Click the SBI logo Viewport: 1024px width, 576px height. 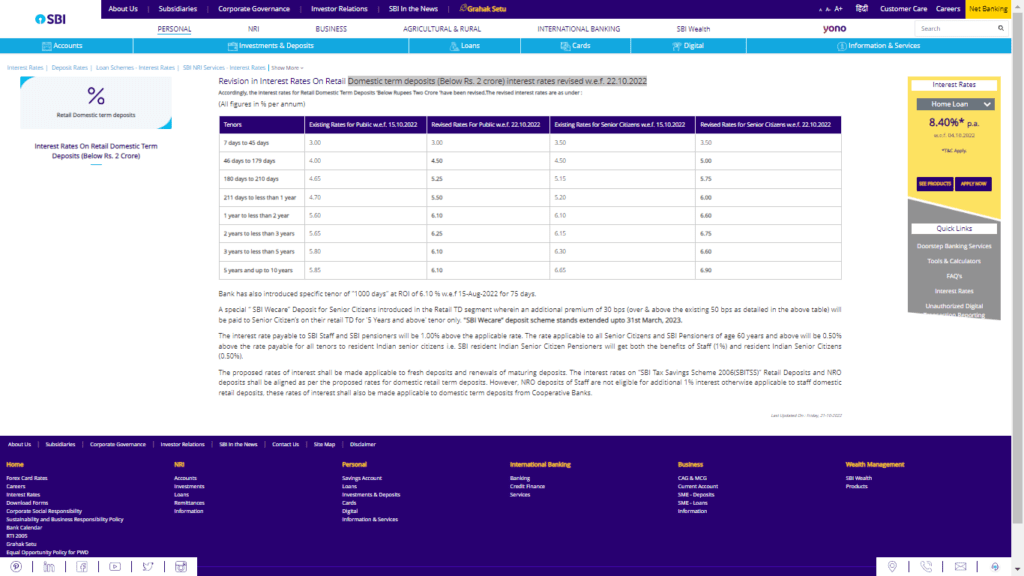(x=50, y=19)
